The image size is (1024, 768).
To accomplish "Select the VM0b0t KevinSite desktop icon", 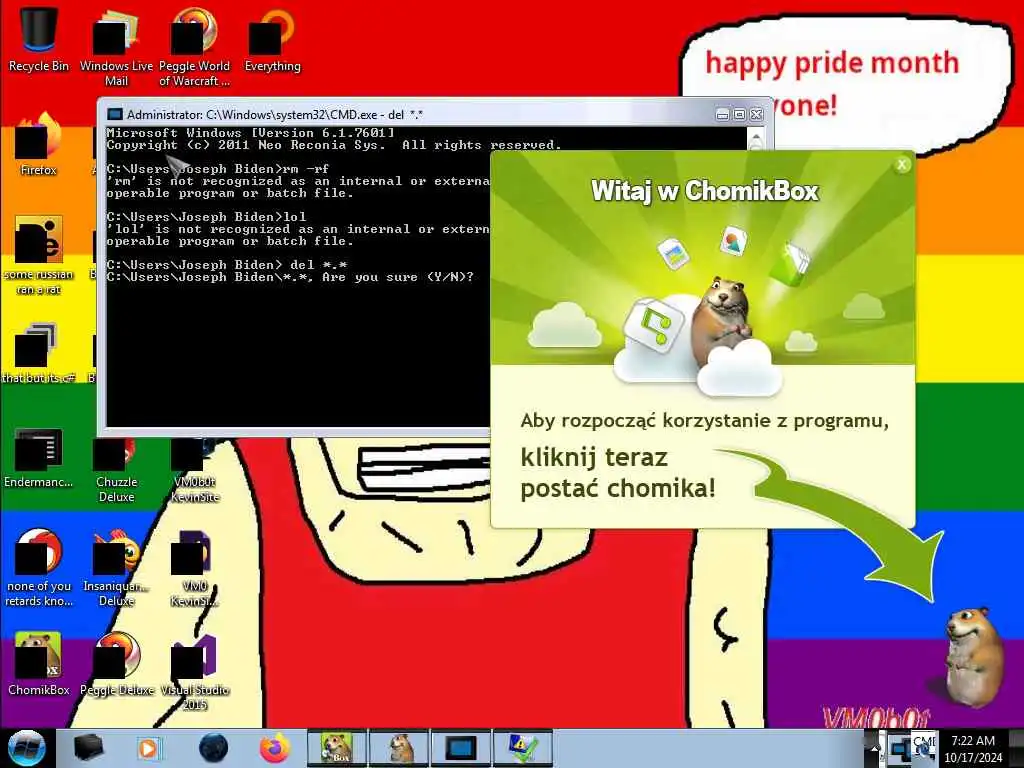I will pyautogui.click(x=194, y=469).
